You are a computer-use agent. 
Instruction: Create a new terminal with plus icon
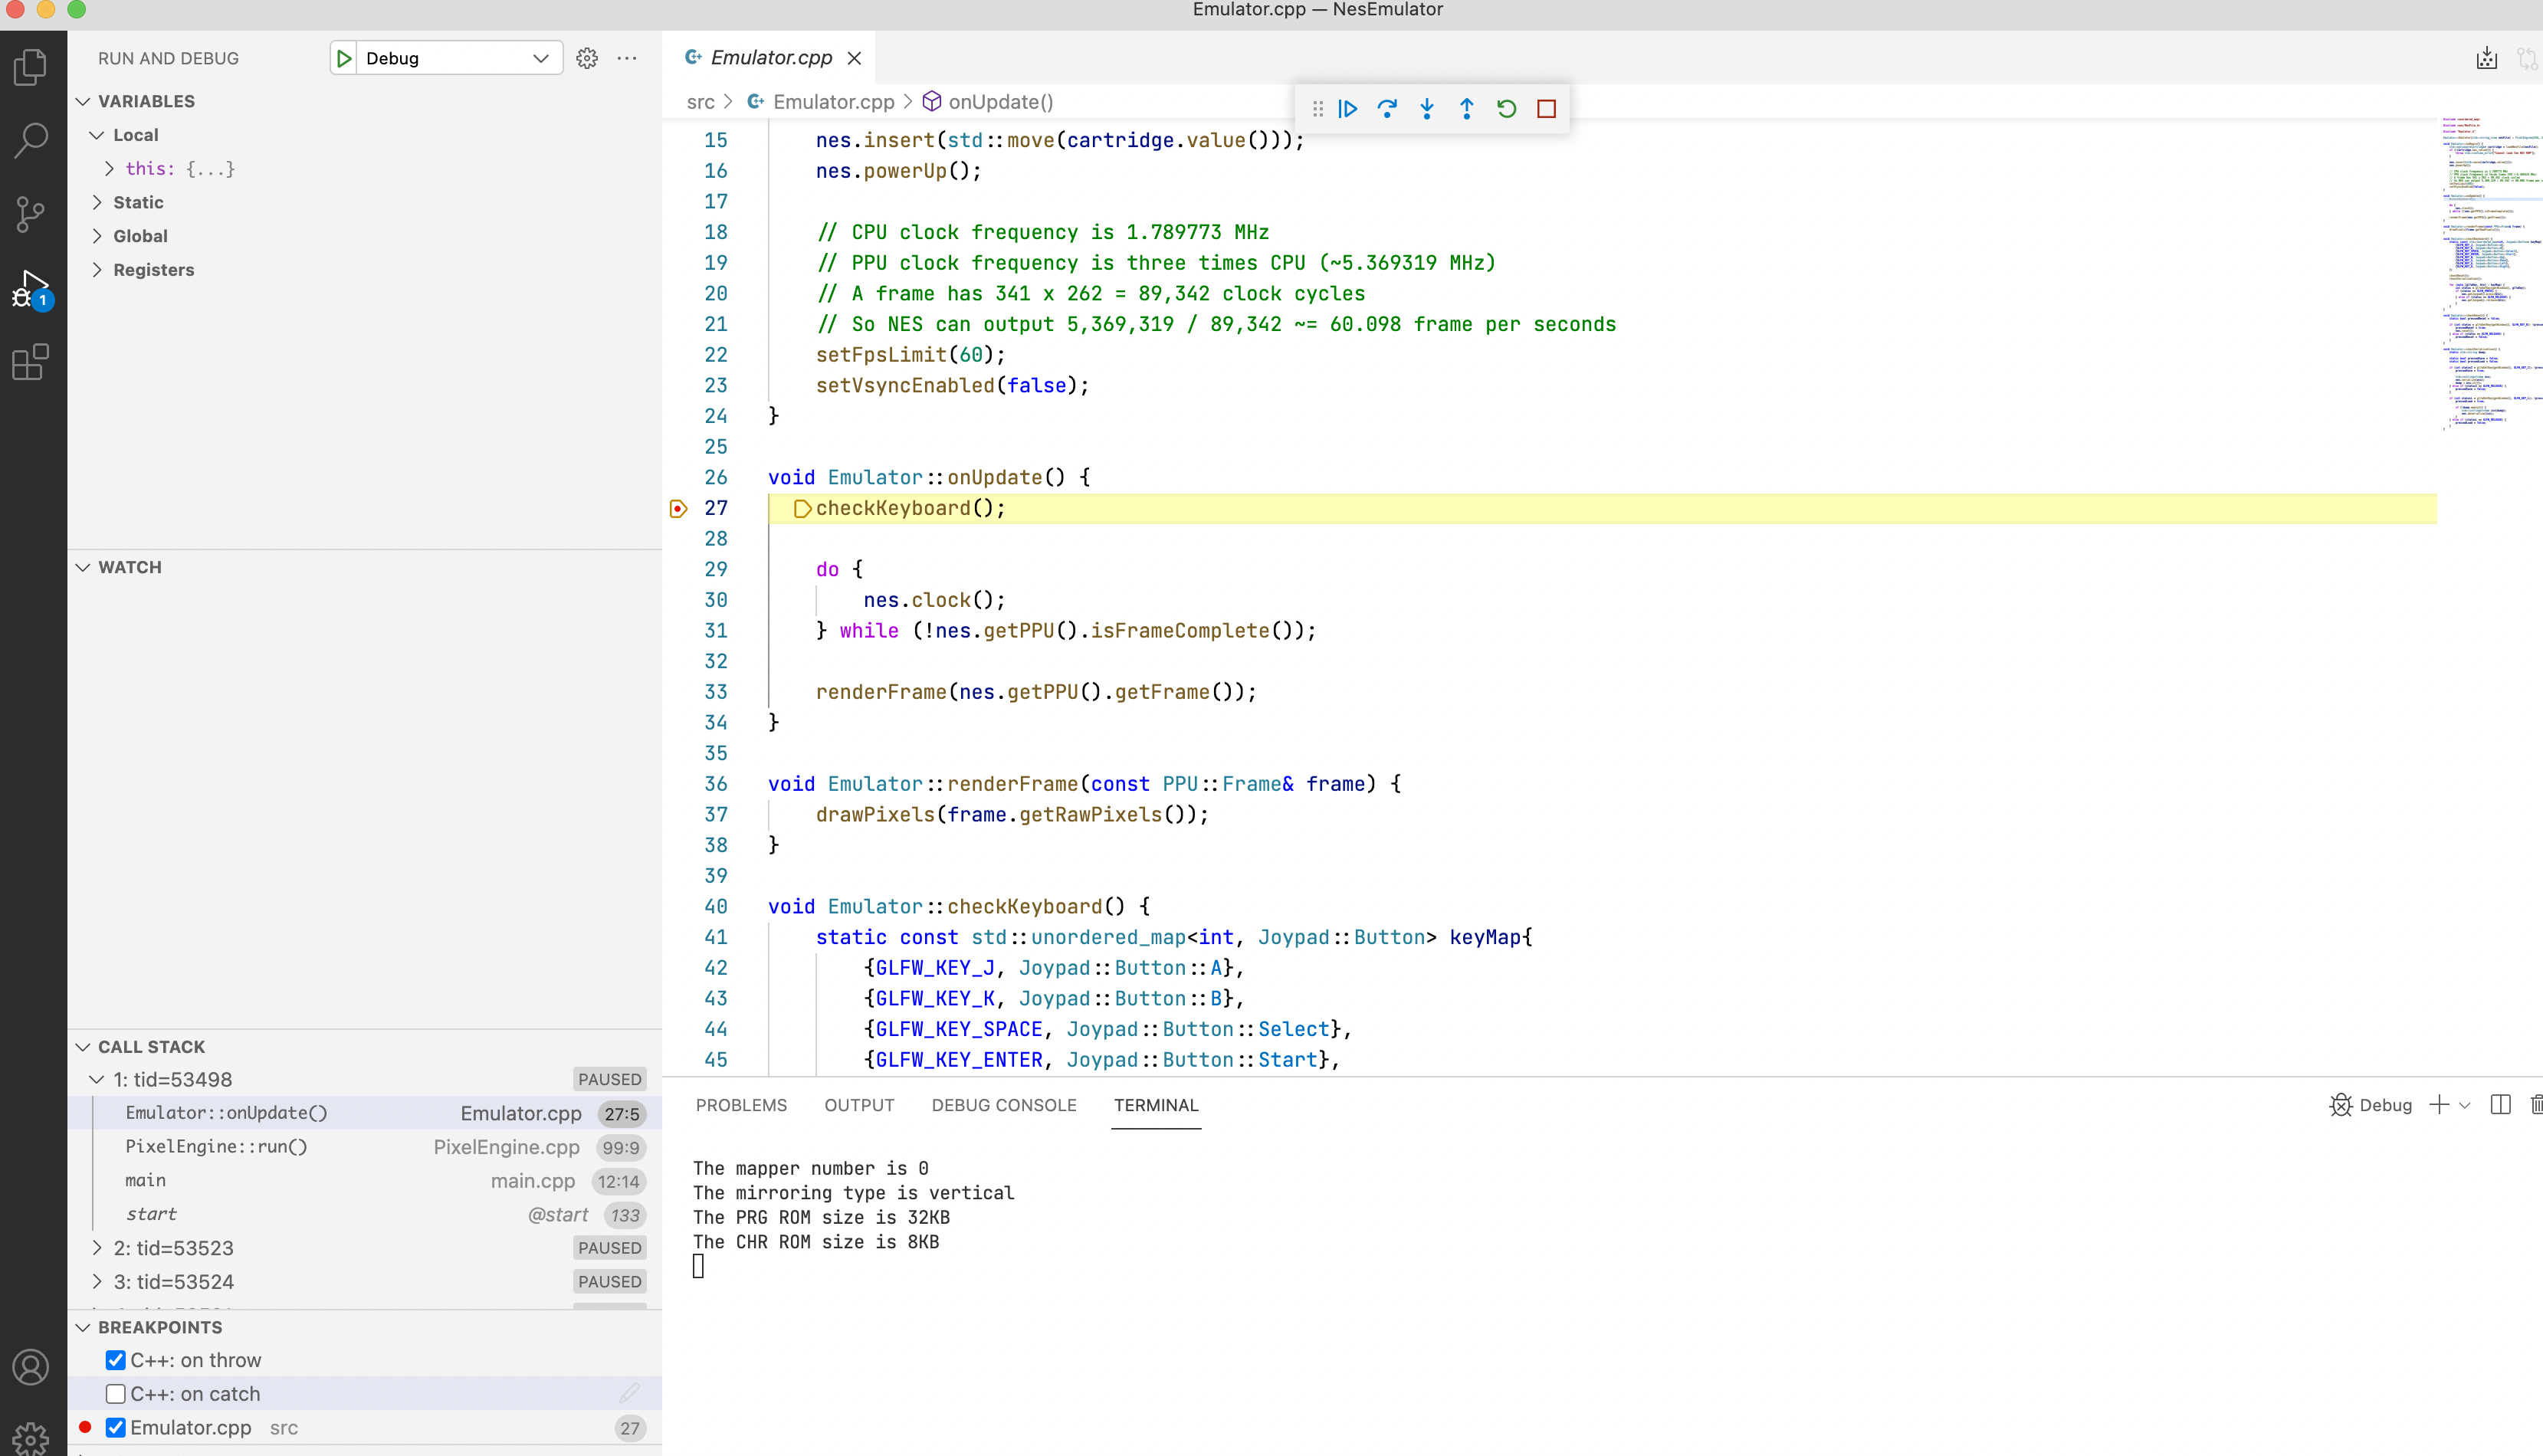tap(2439, 1105)
